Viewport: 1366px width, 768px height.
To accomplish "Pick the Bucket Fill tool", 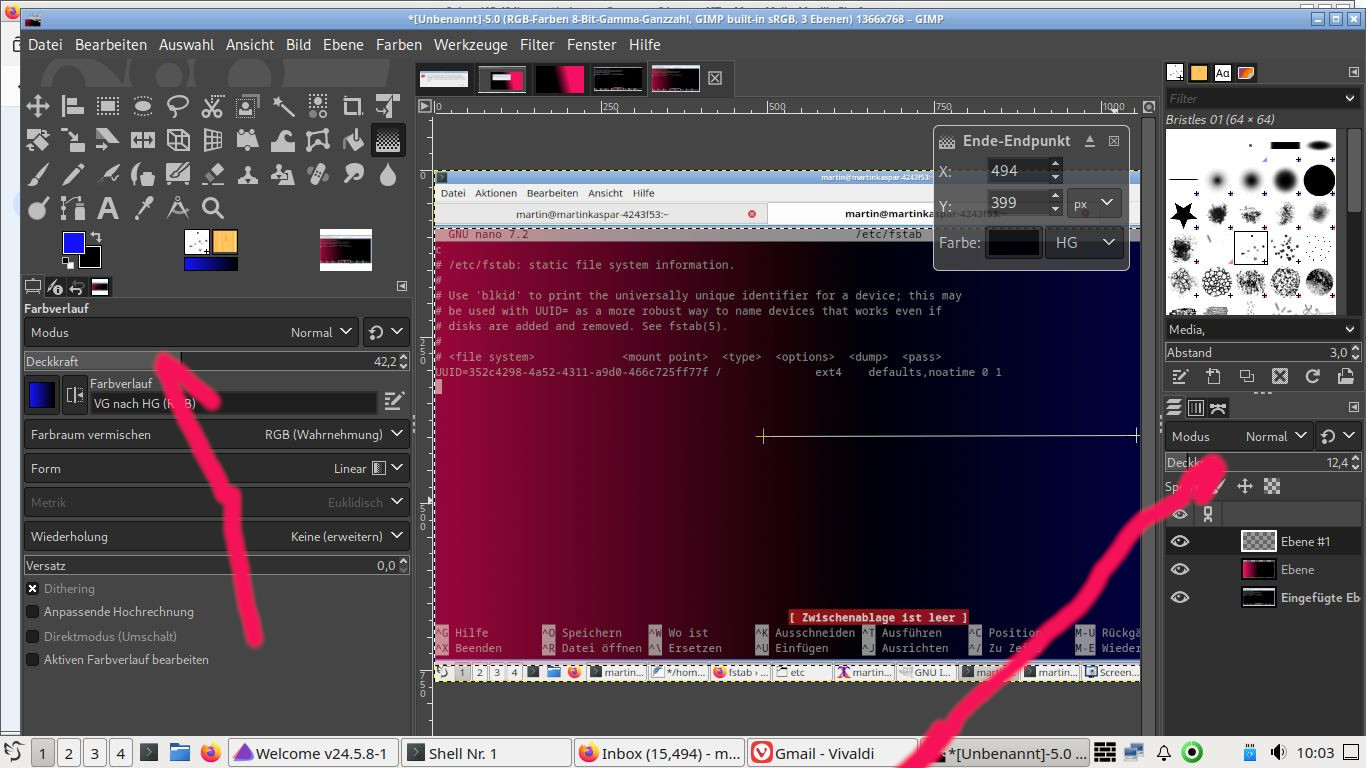I will tap(352, 140).
